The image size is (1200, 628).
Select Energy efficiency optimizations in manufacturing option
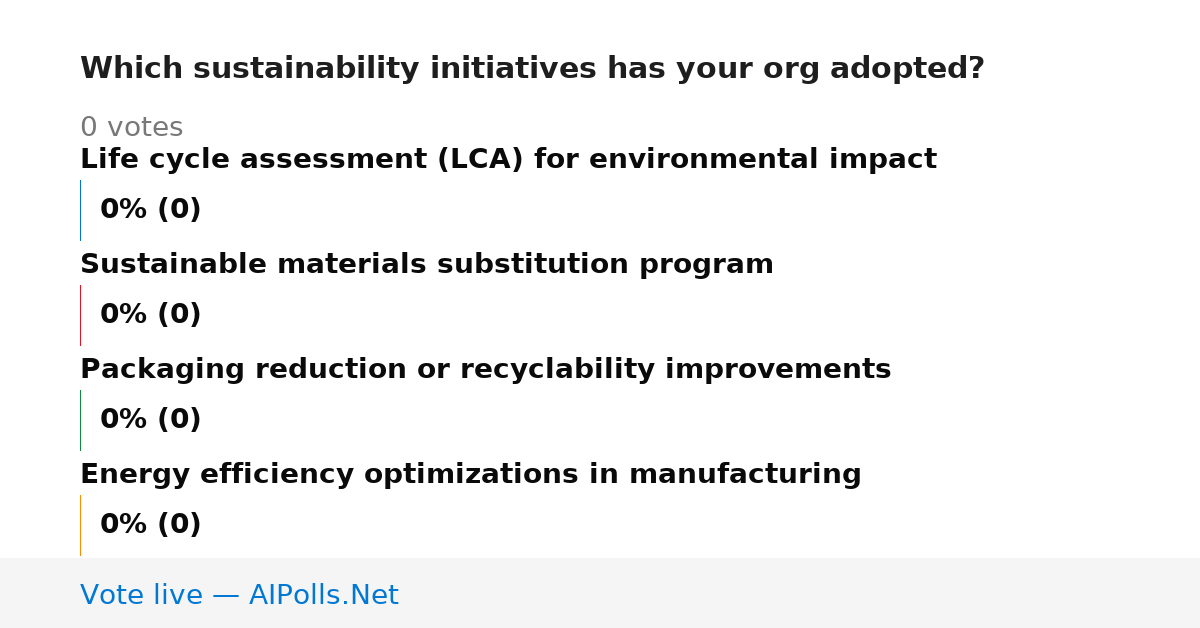(470, 475)
